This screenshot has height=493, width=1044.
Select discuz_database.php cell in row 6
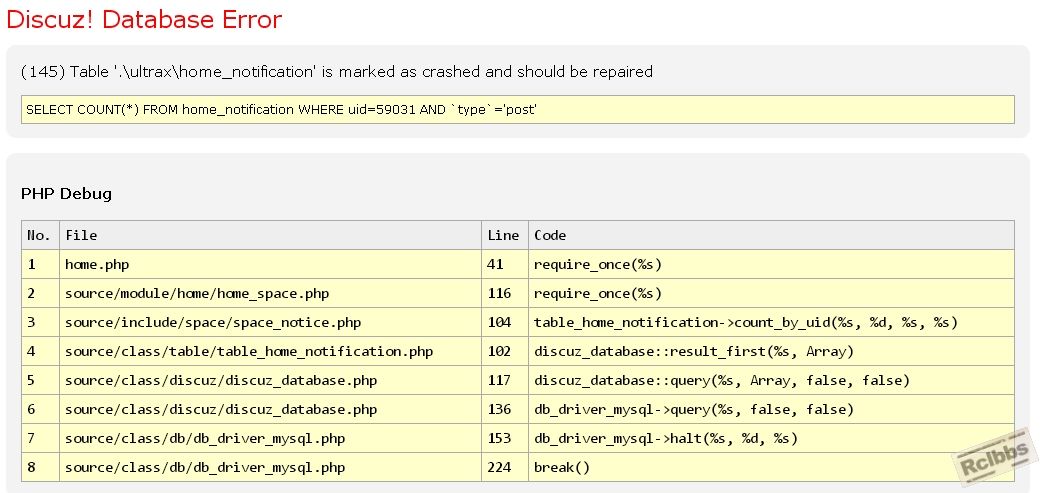(x=270, y=409)
